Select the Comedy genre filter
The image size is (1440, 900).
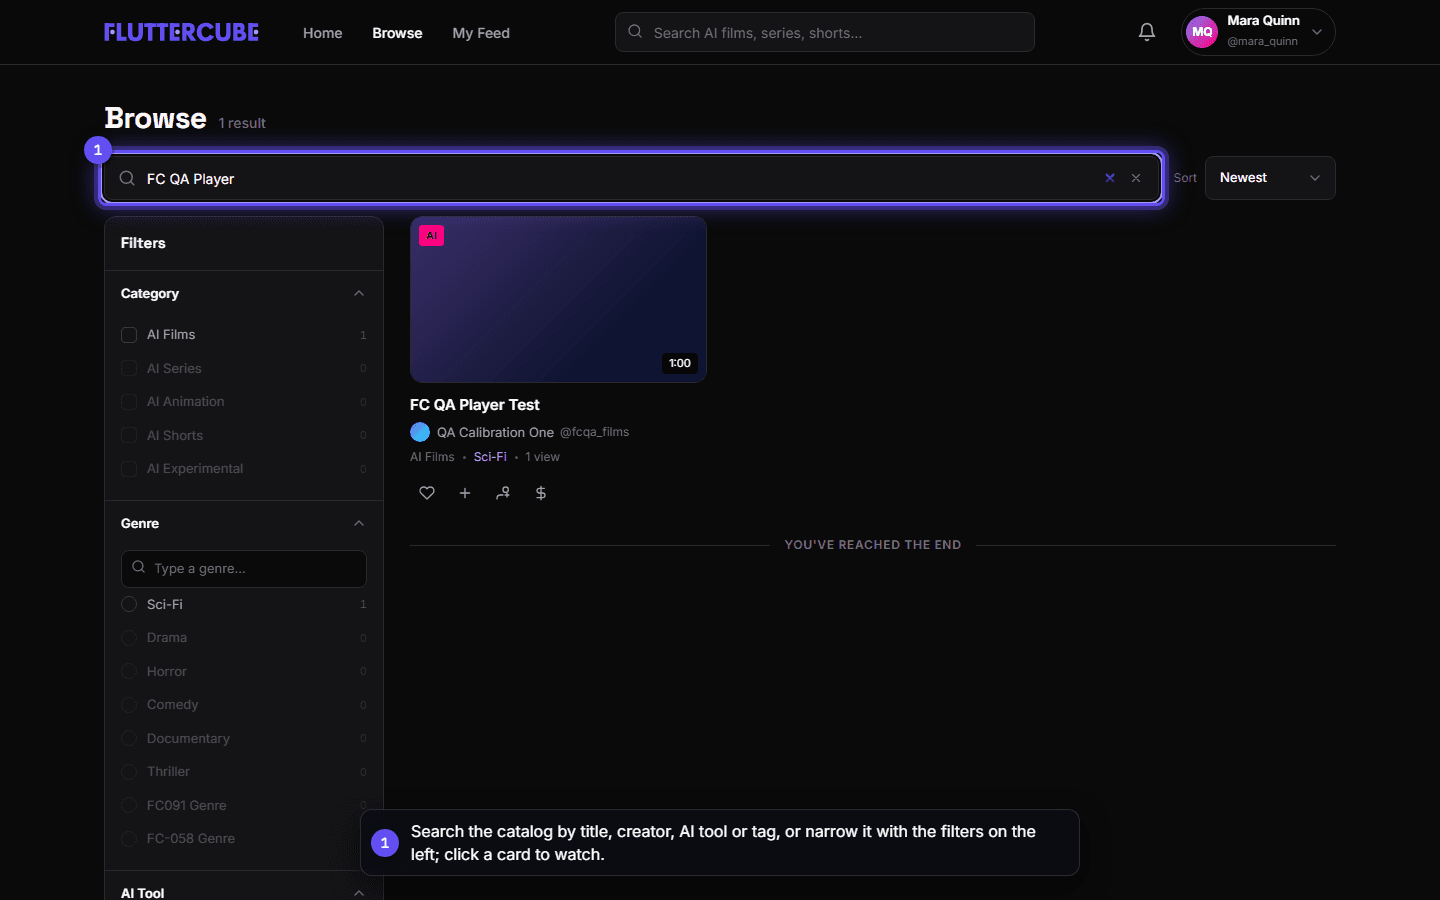click(129, 705)
